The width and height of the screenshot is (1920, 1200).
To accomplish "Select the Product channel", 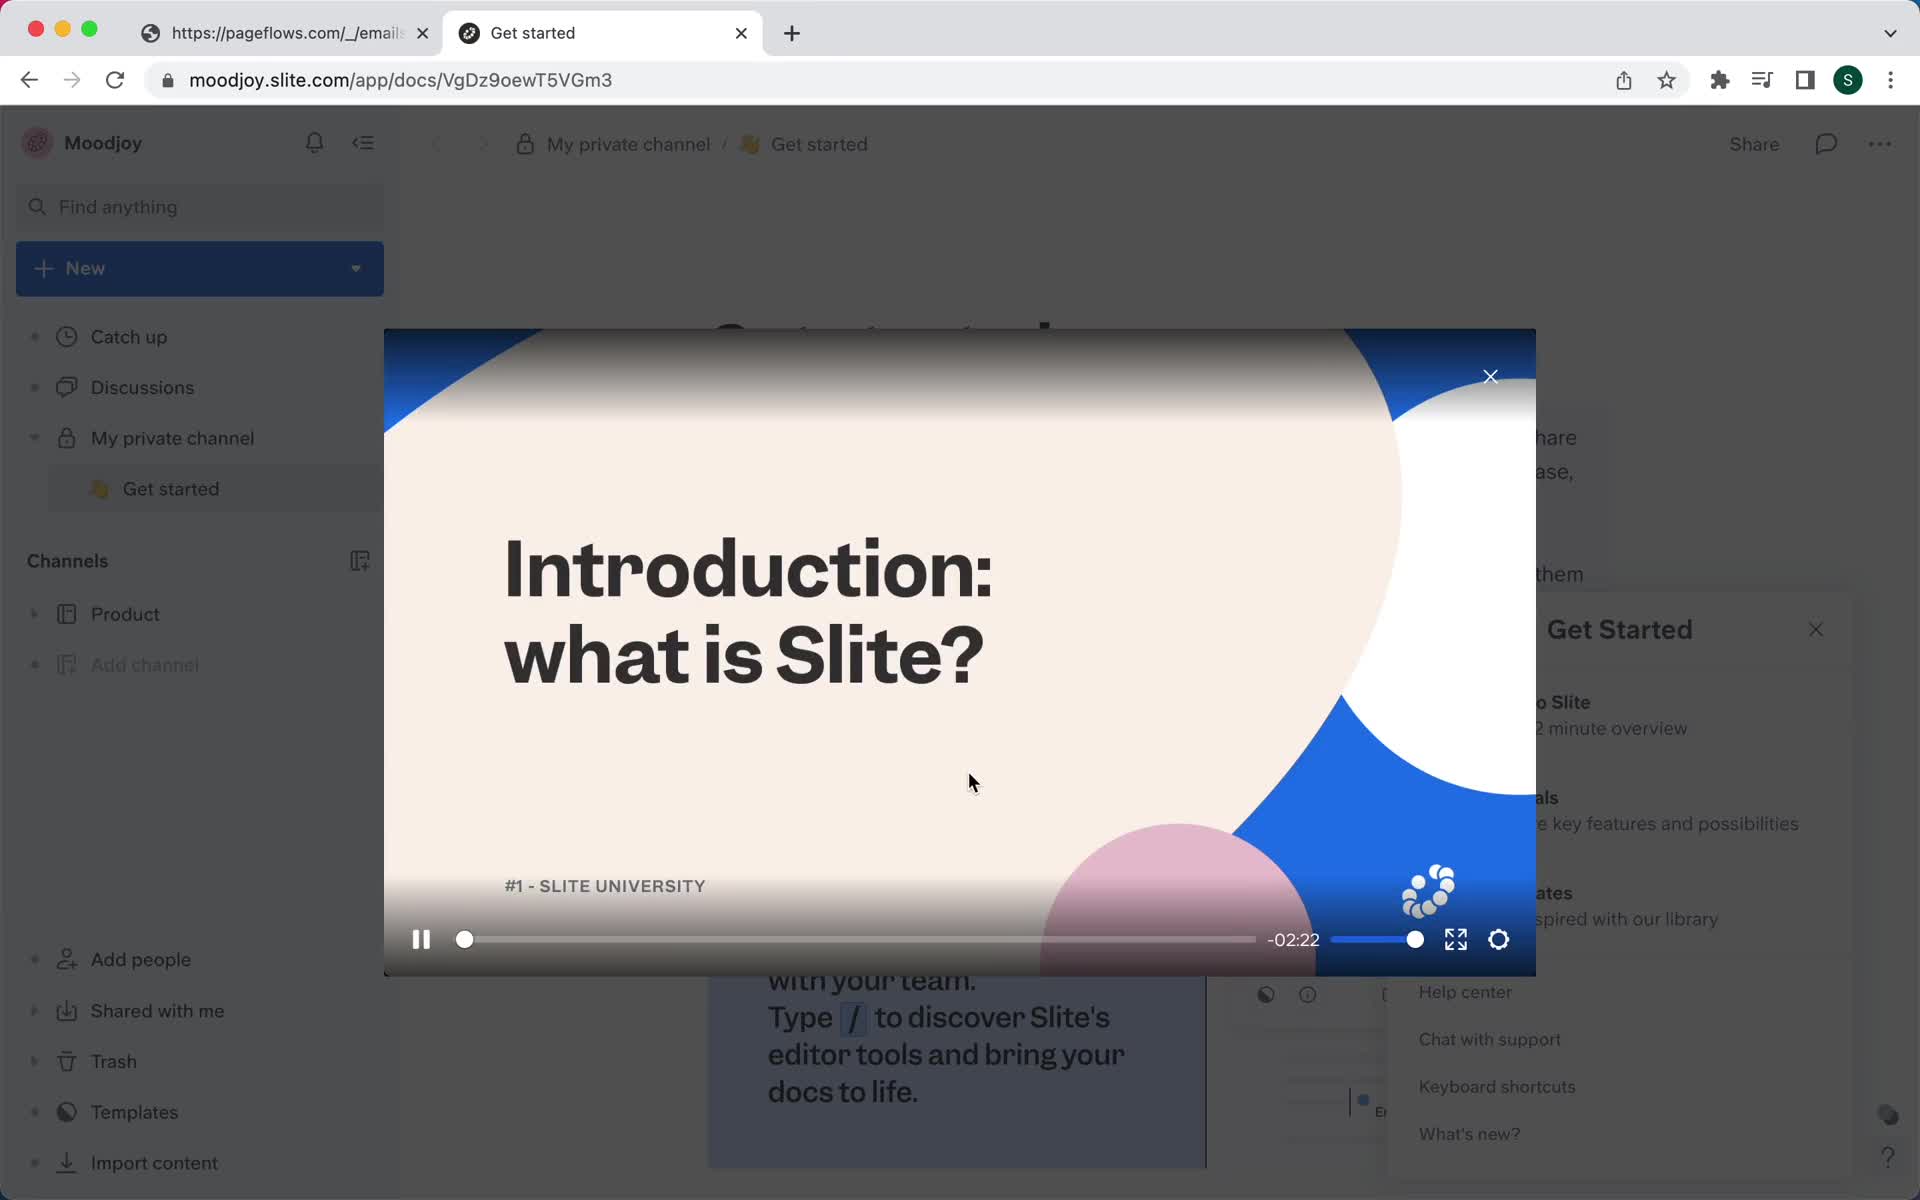I will 124,612.
